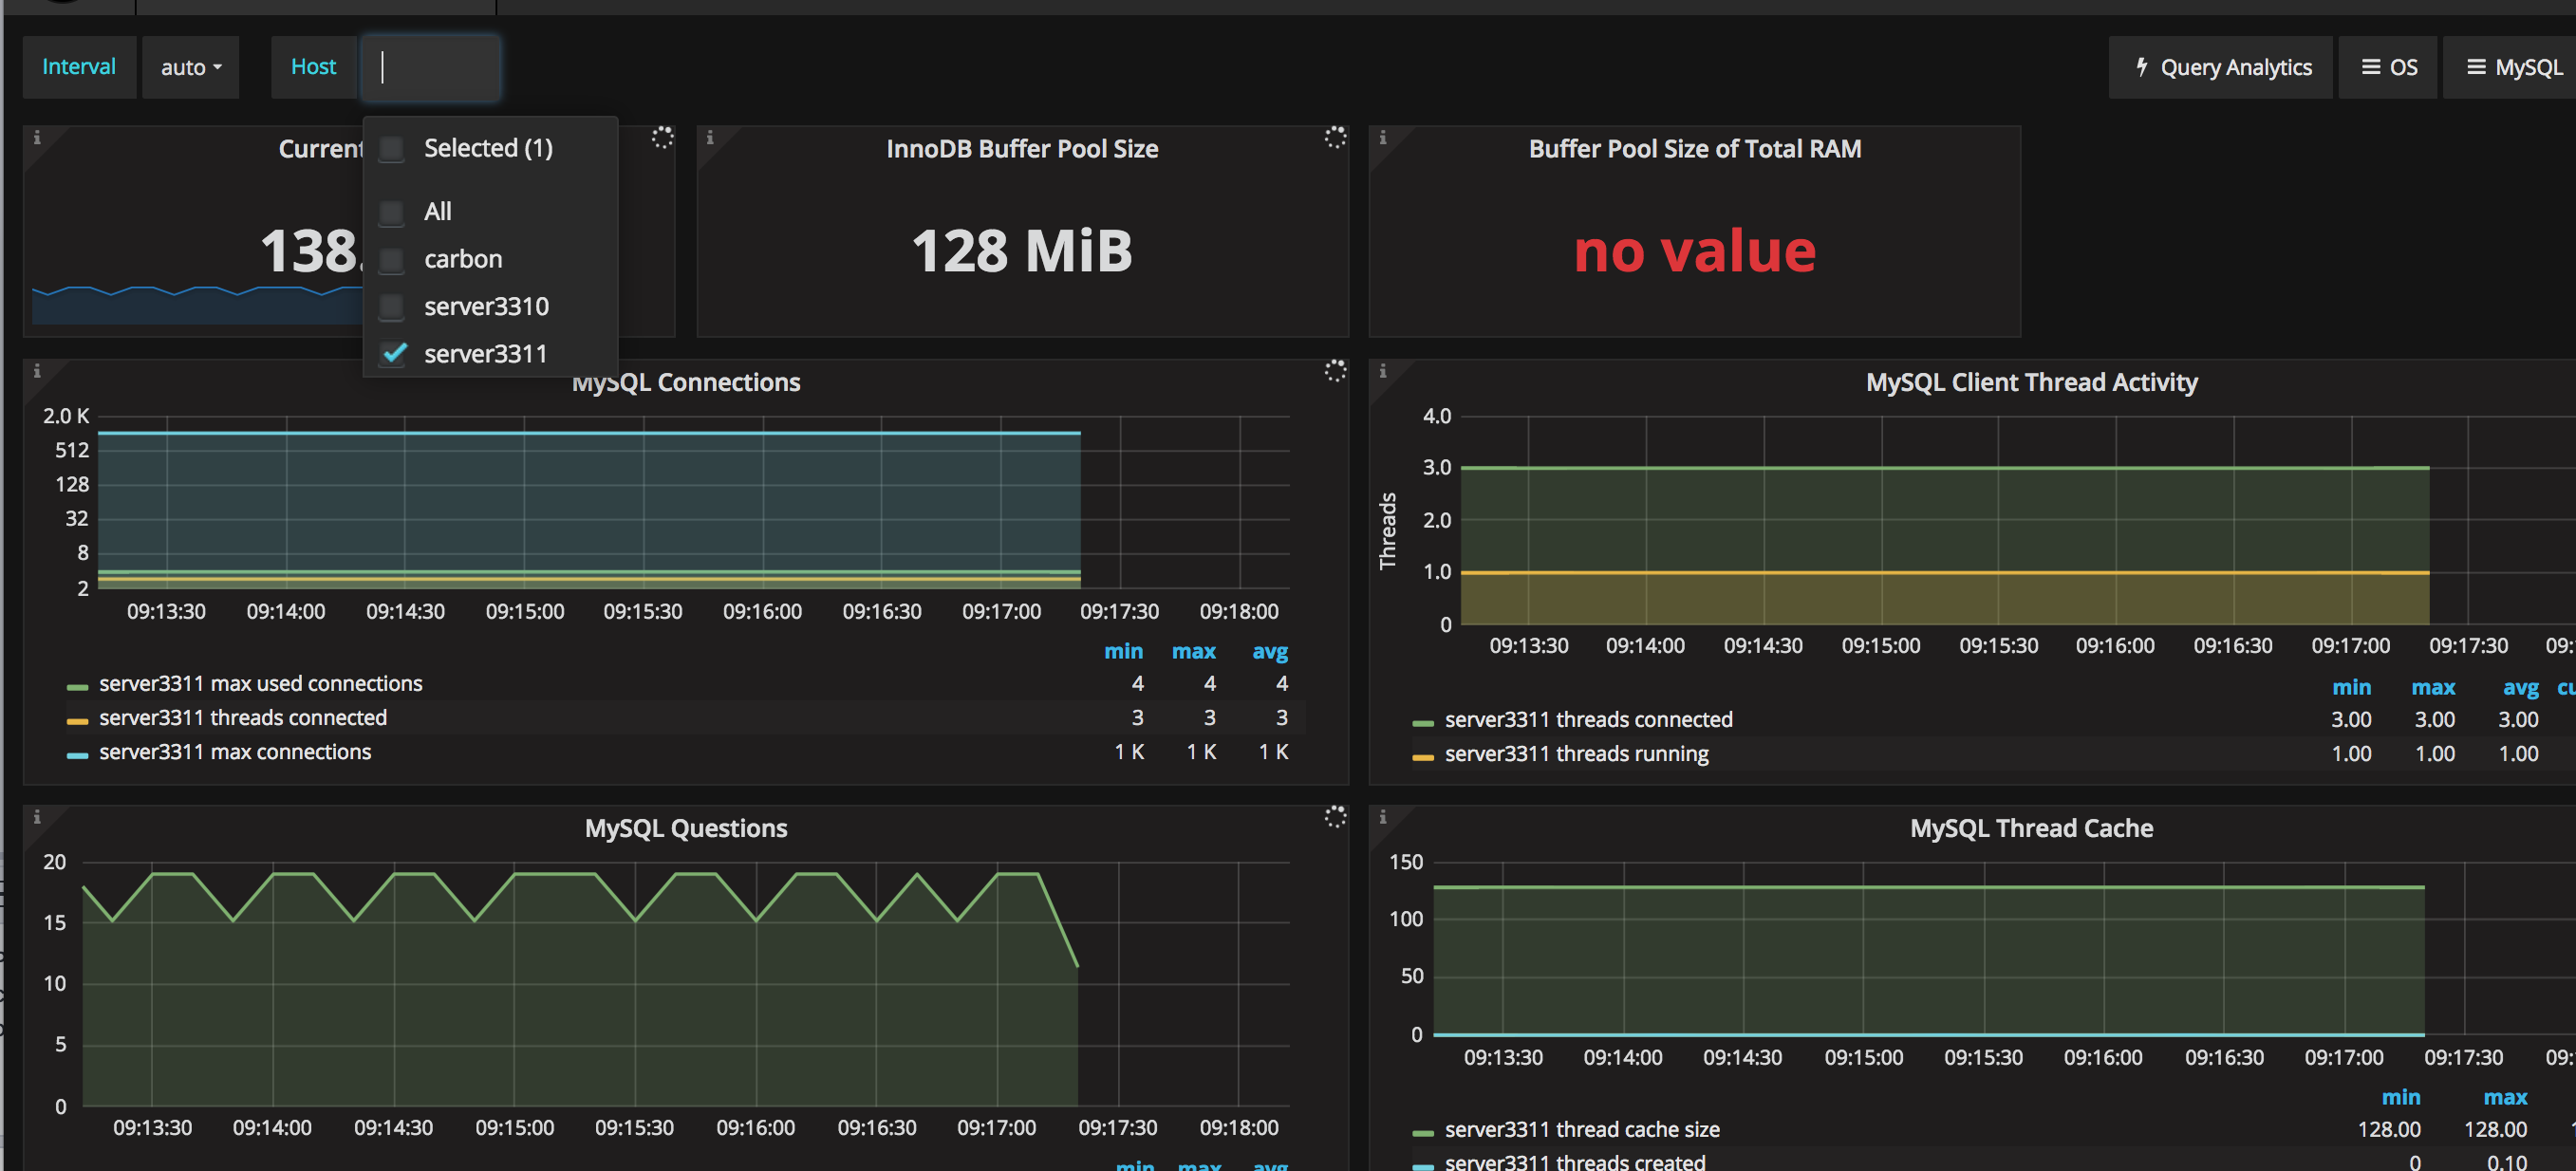Click yellow swatch for Connections threads connected
This screenshot has height=1171, width=2576.
point(77,721)
